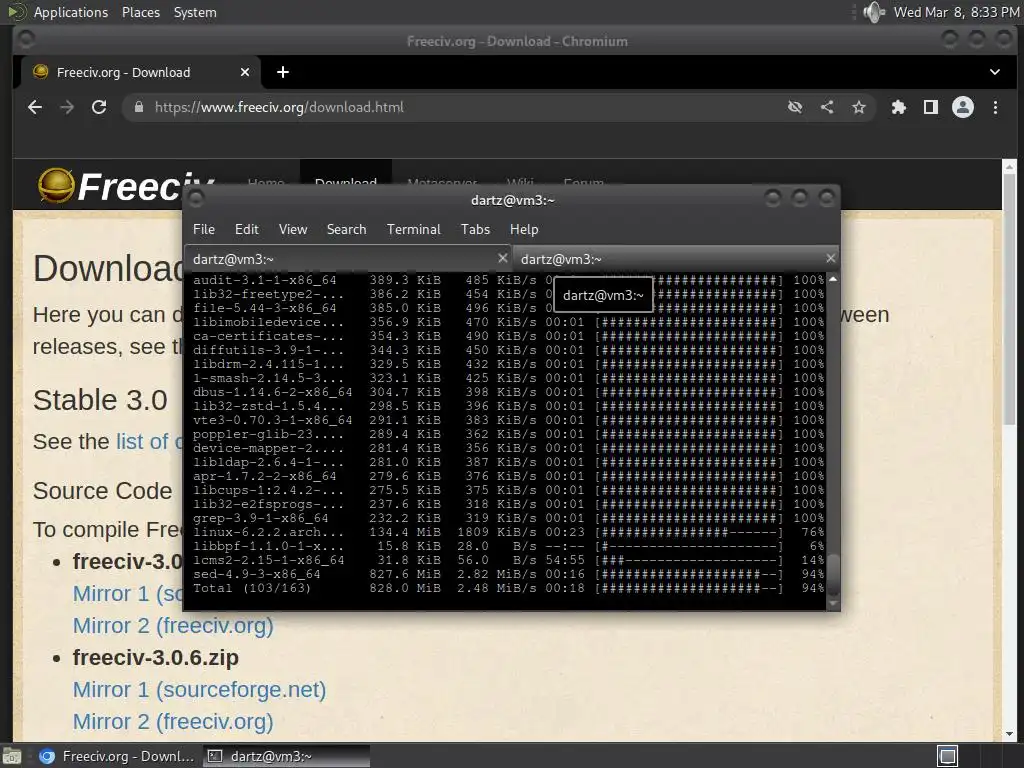The width and height of the screenshot is (1024, 768).
Task: Click the show desktop icon in bottom panel
Action: [12, 756]
